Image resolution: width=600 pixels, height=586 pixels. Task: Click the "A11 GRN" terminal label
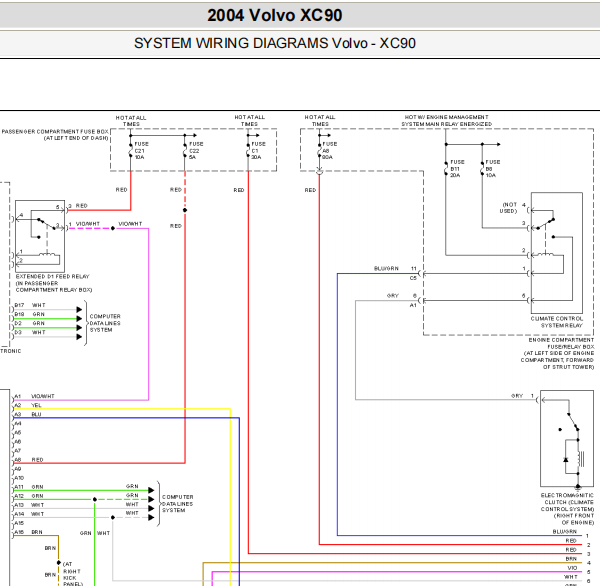29,487
